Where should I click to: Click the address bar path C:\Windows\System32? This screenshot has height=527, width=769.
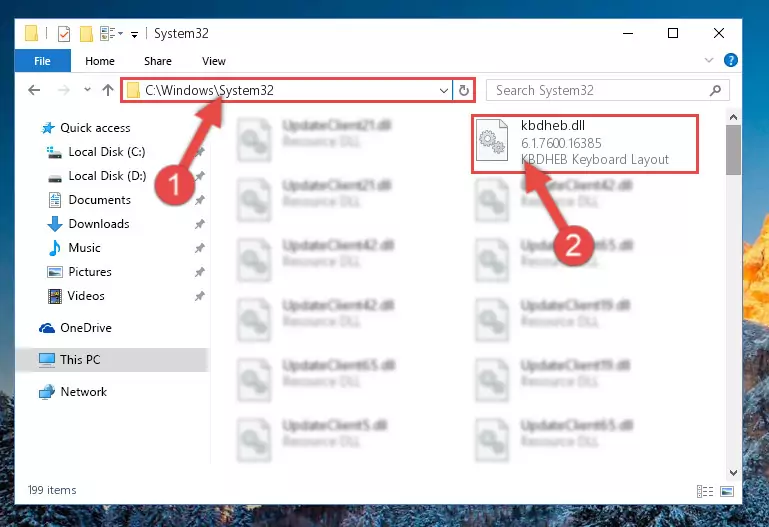point(209,90)
